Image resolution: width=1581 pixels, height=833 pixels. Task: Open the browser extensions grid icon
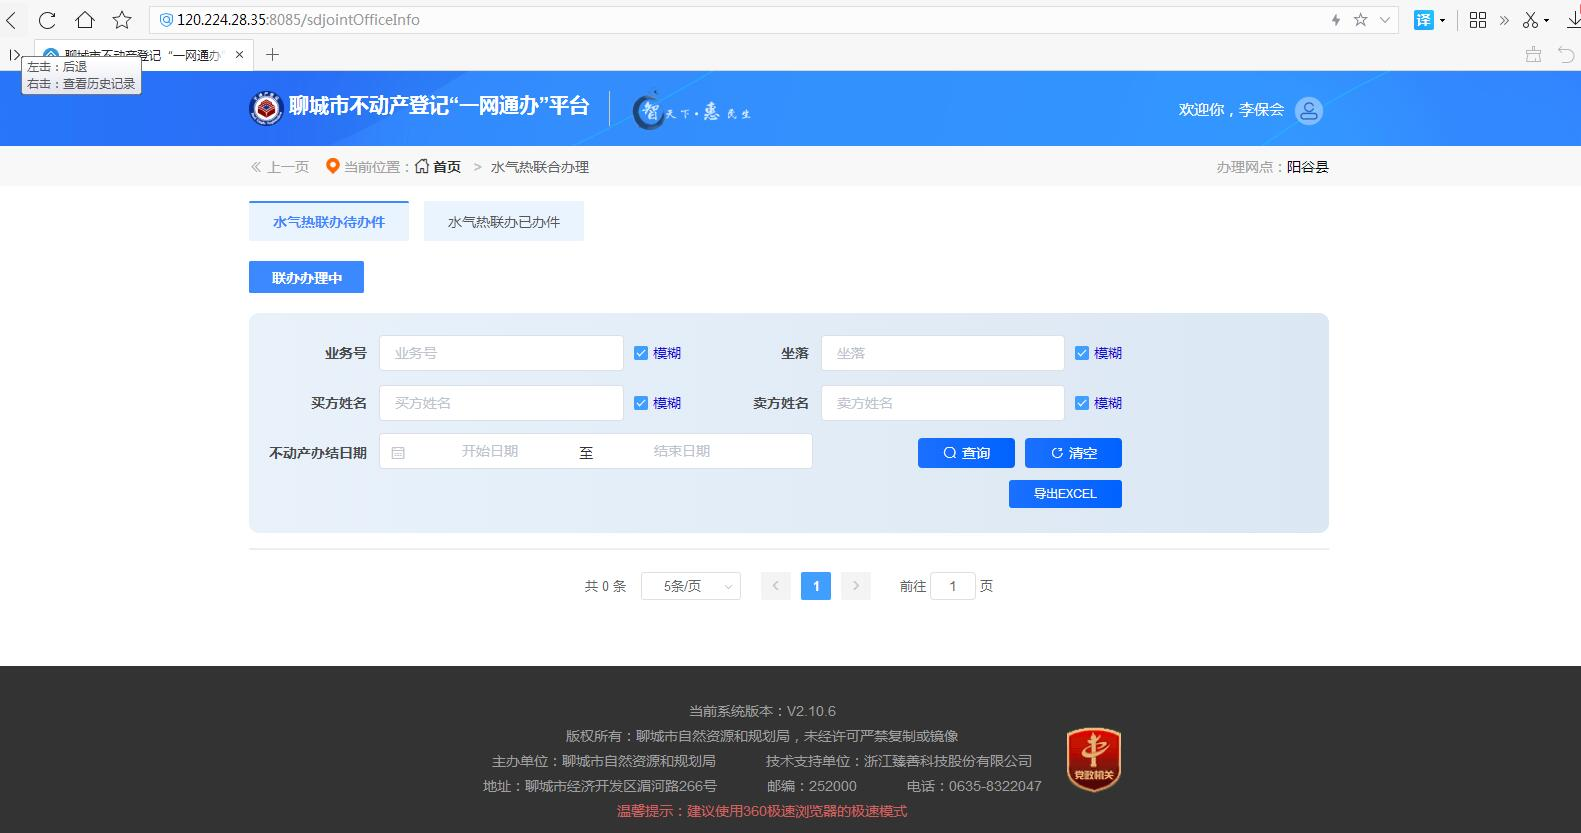click(x=1478, y=20)
